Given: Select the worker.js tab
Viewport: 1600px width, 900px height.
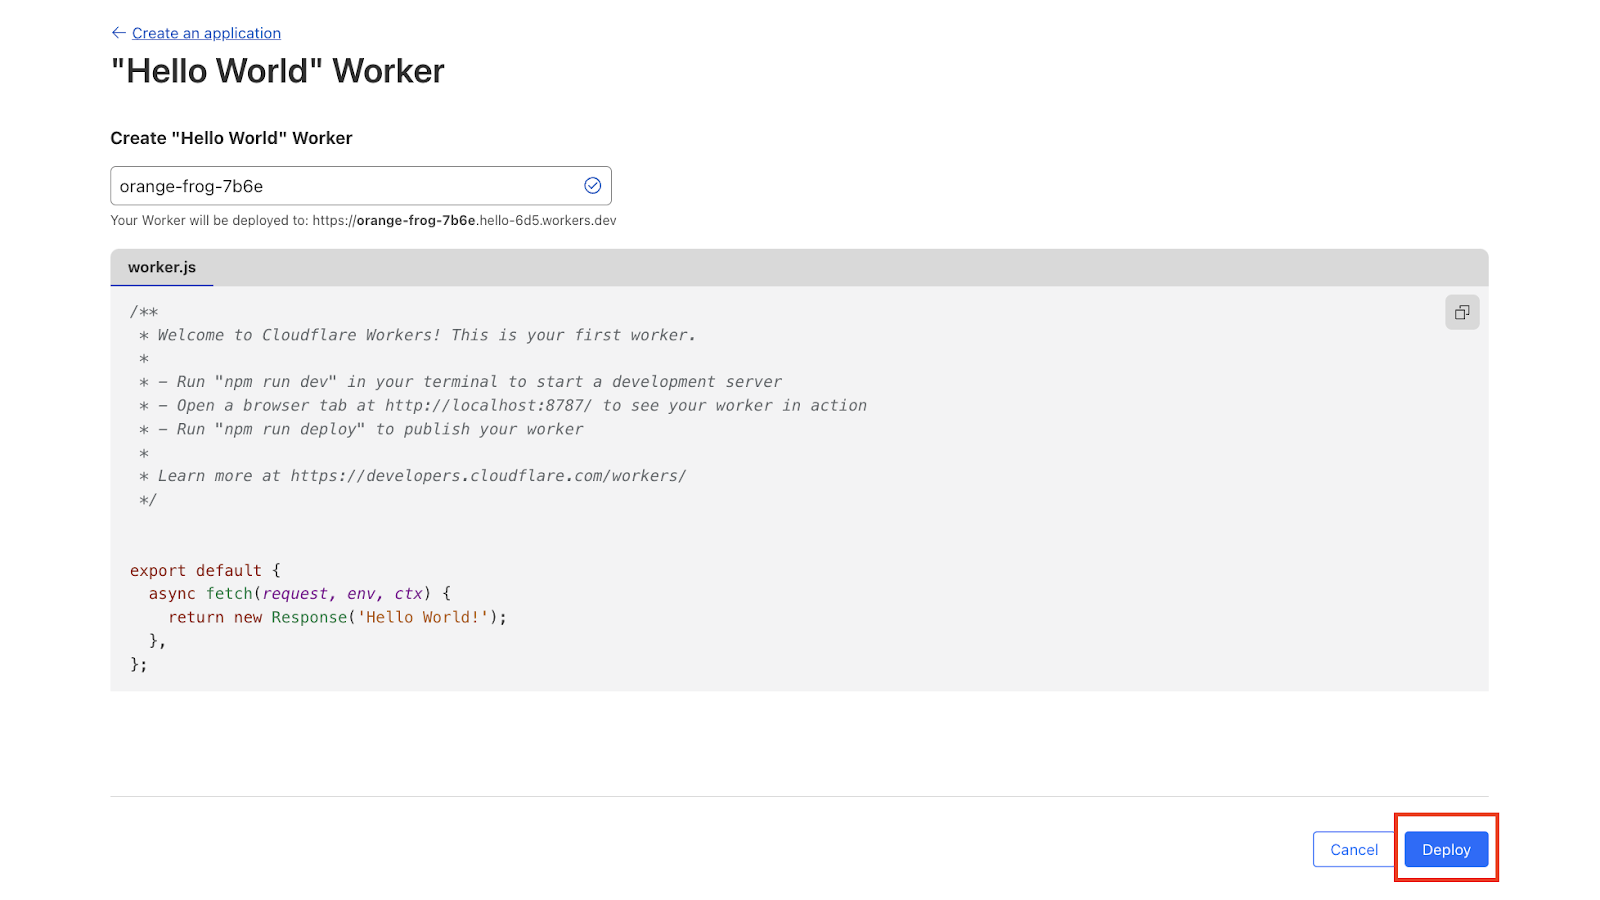Looking at the screenshot, I should coord(162,267).
